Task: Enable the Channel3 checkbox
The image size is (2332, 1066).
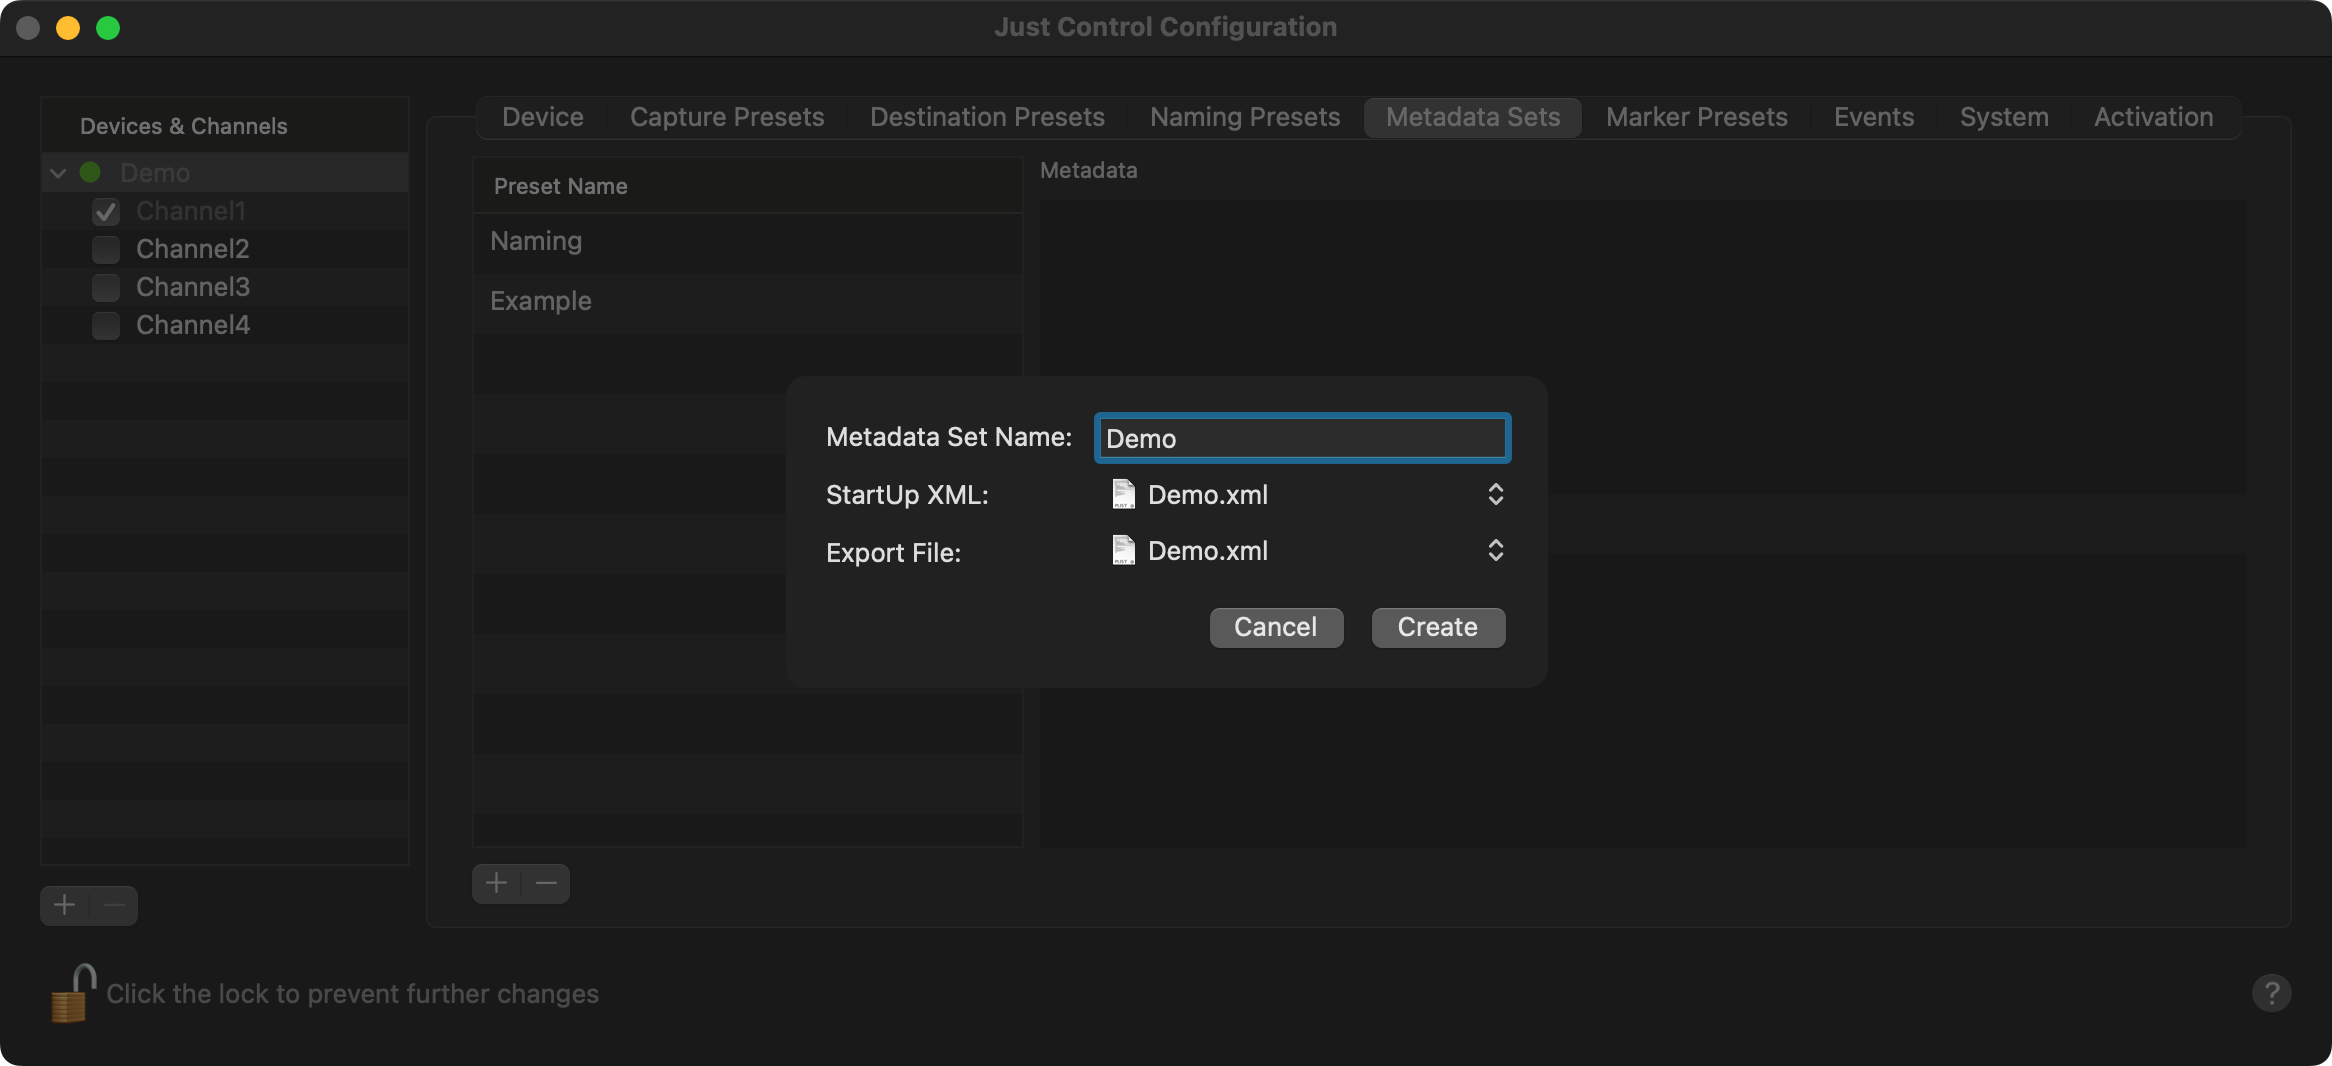Action: pos(106,287)
